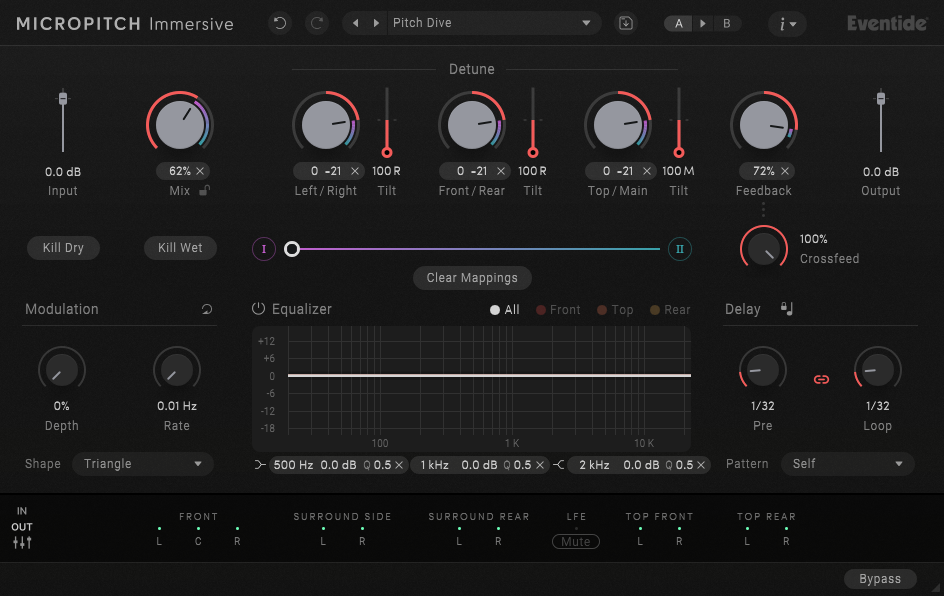The width and height of the screenshot is (944, 596).
Task: Click the Front/Rear detune knob
Action: [x=472, y=125]
